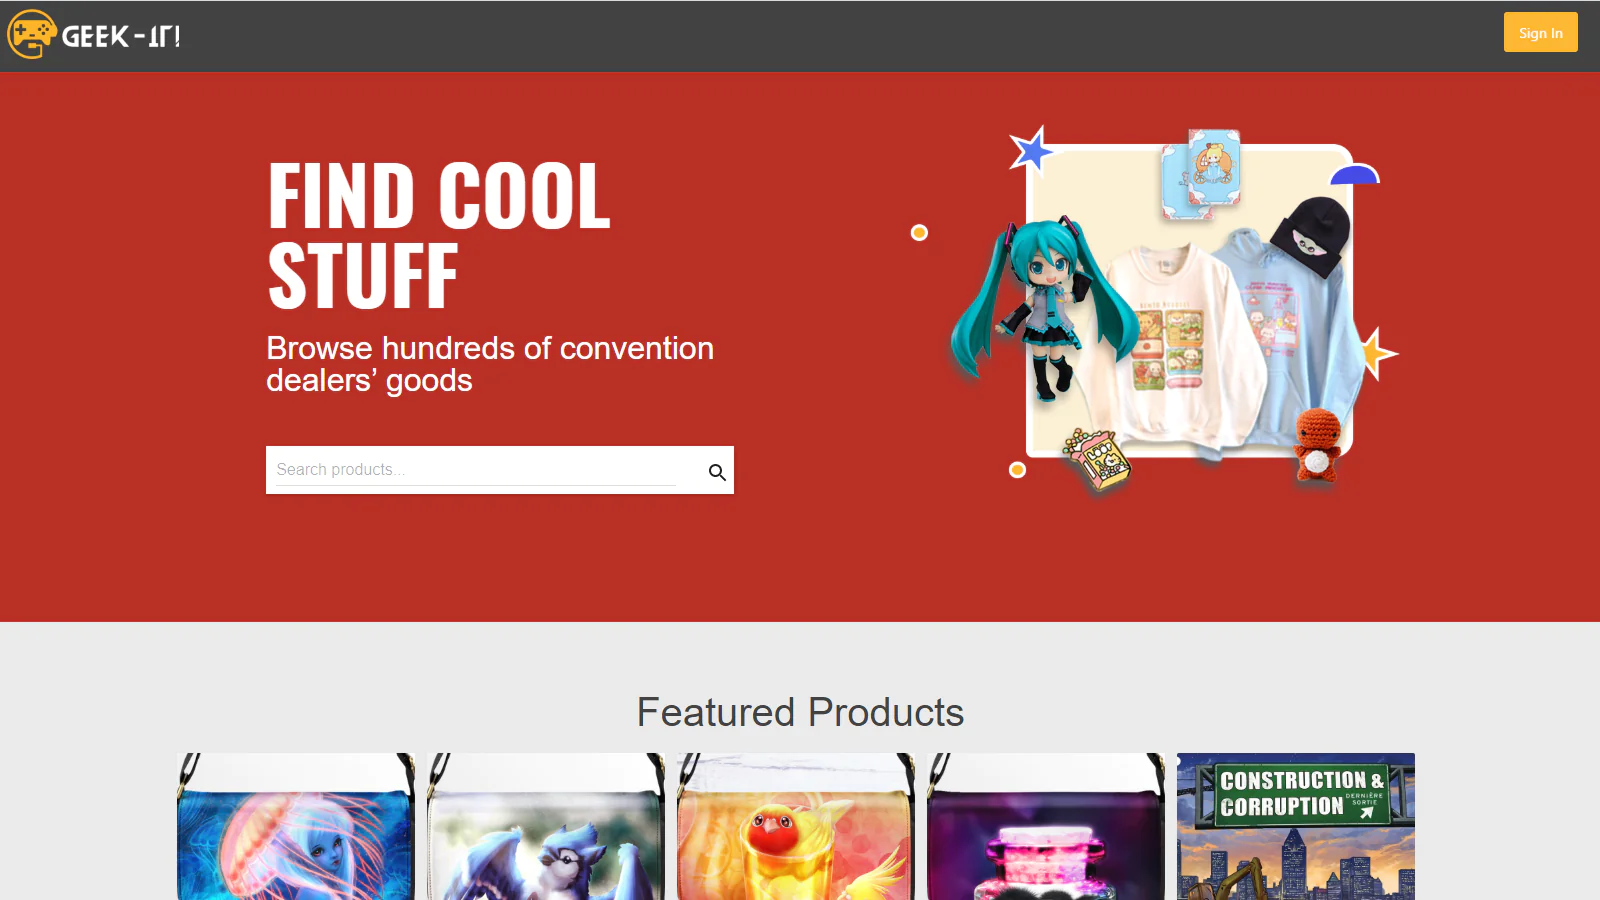Click the Geek-It gamepad logo icon
Image resolution: width=1600 pixels, height=900 pixels.
click(31, 35)
